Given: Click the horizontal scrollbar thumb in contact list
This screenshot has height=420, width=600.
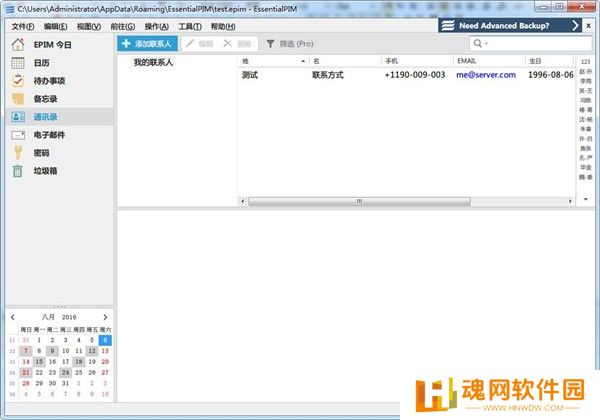Looking at the screenshot, I should click(x=359, y=201).
